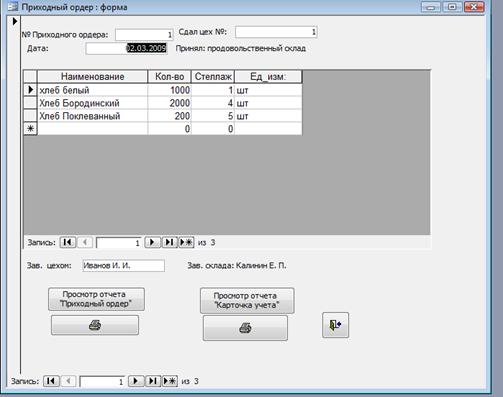This screenshot has width=503, height=397.
Task: Add new record in main form navigator
Action: point(170,381)
